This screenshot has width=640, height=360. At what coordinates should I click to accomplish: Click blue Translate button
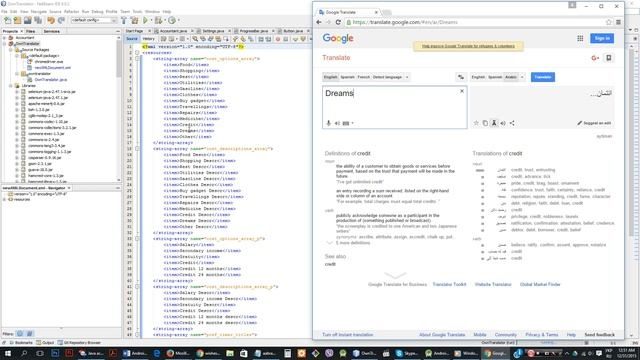coord(542,77)
